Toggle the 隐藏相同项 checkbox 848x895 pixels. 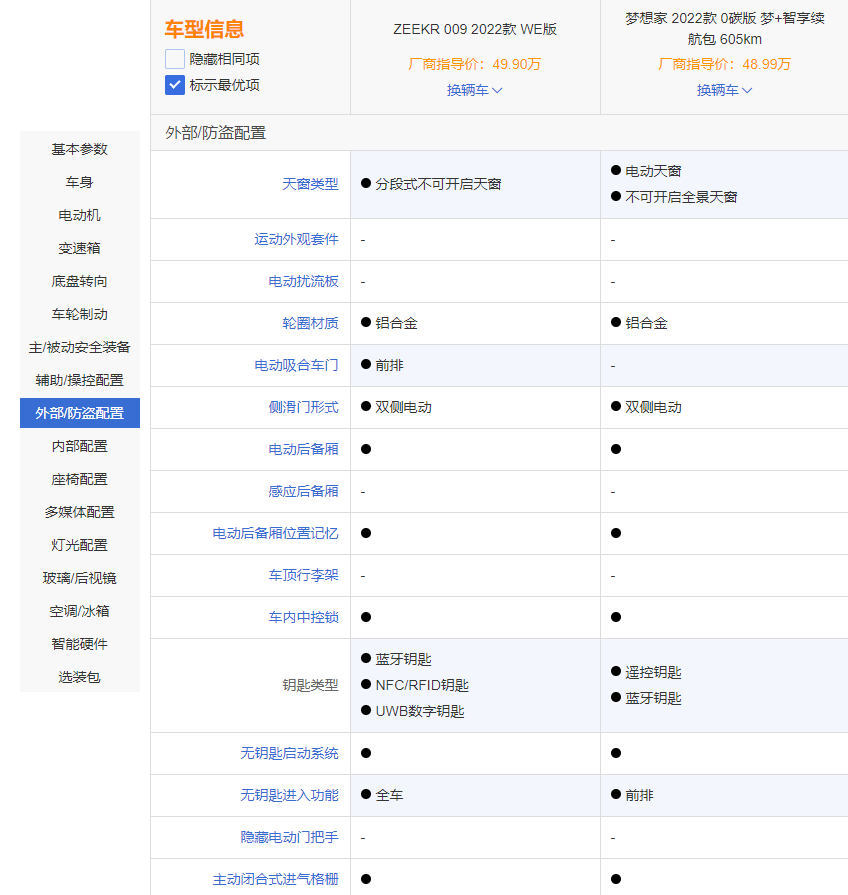coord(175,59)
